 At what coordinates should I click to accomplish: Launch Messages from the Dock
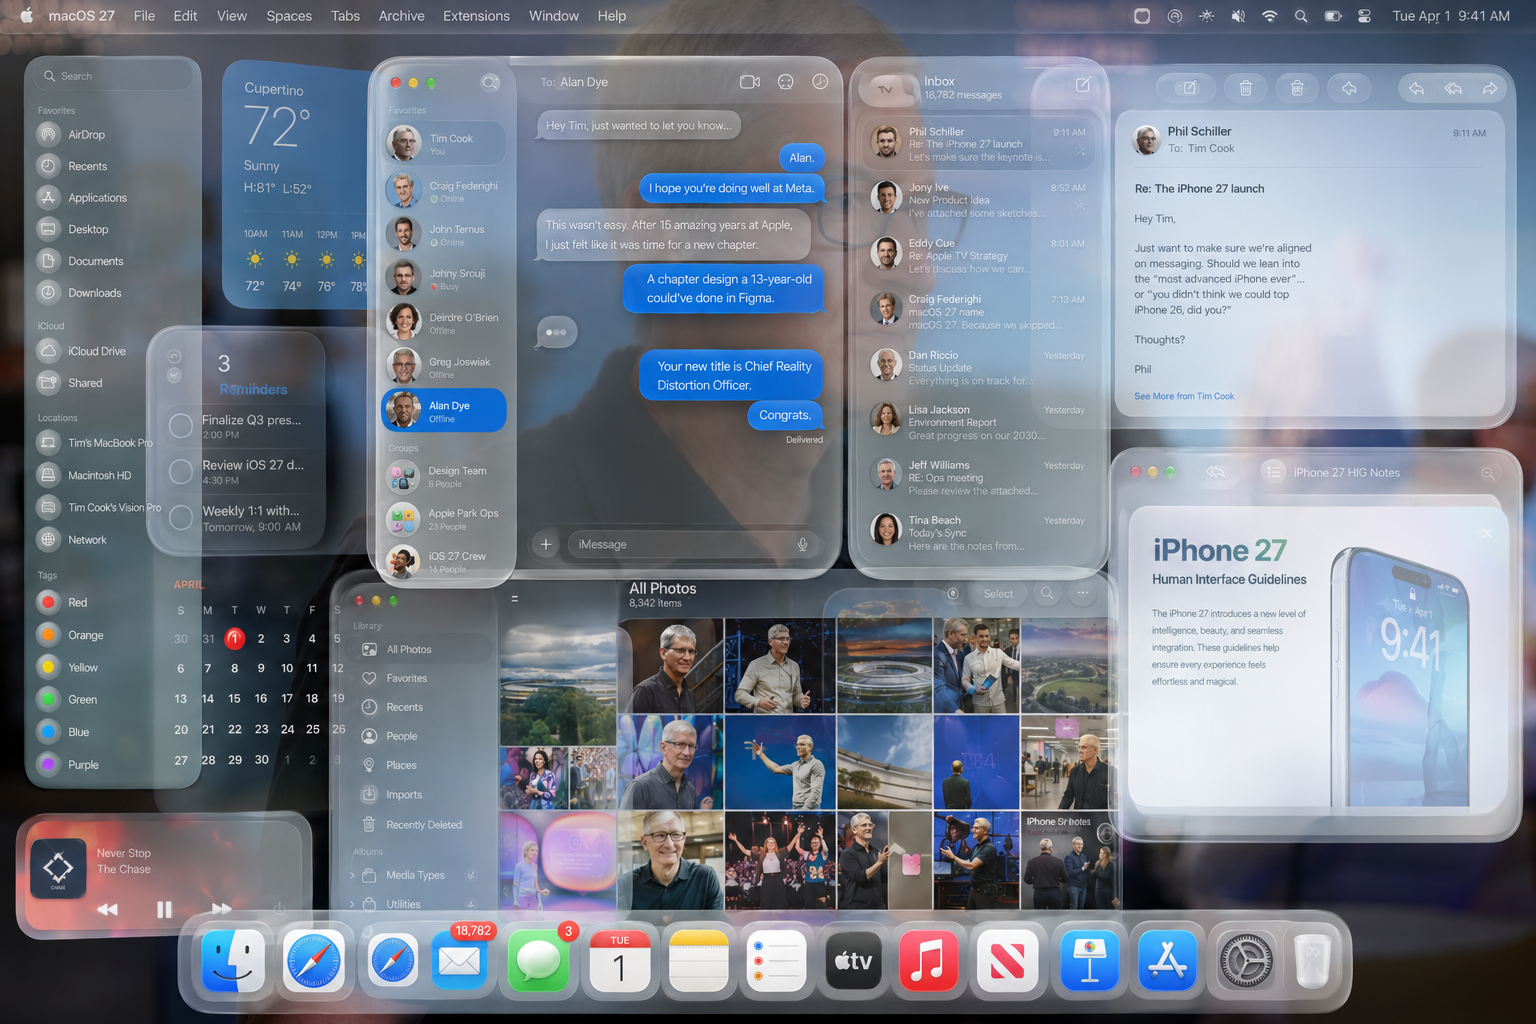pos(539,961)
